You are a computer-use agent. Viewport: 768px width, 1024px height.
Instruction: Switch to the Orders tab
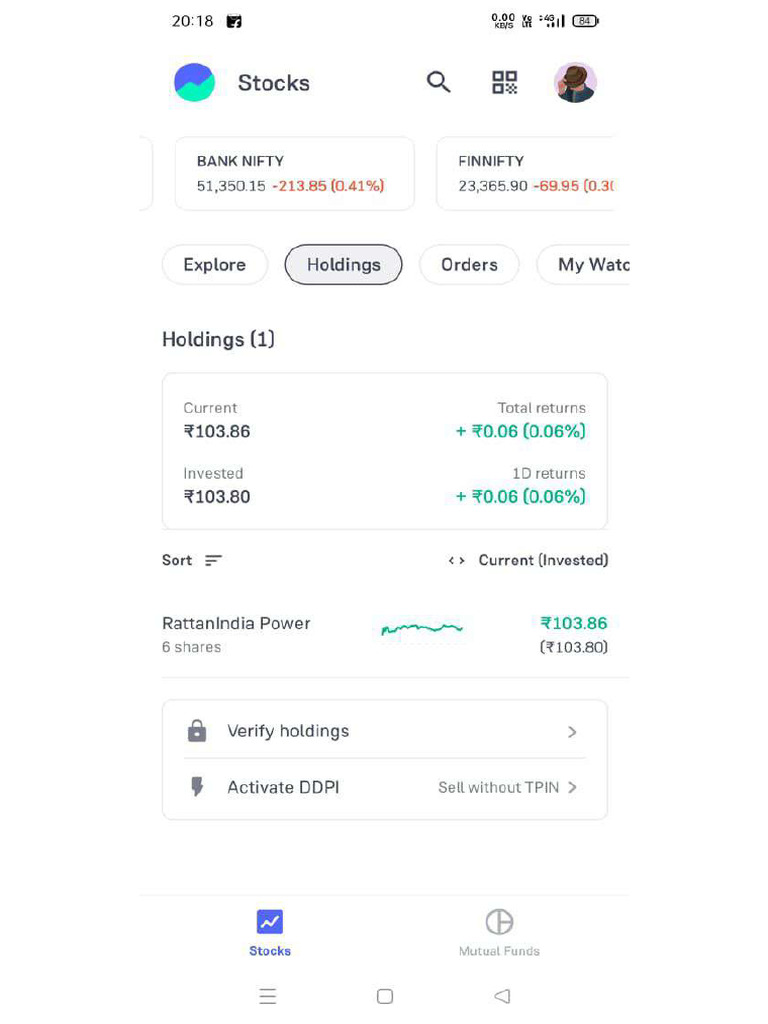coord(469,265)
